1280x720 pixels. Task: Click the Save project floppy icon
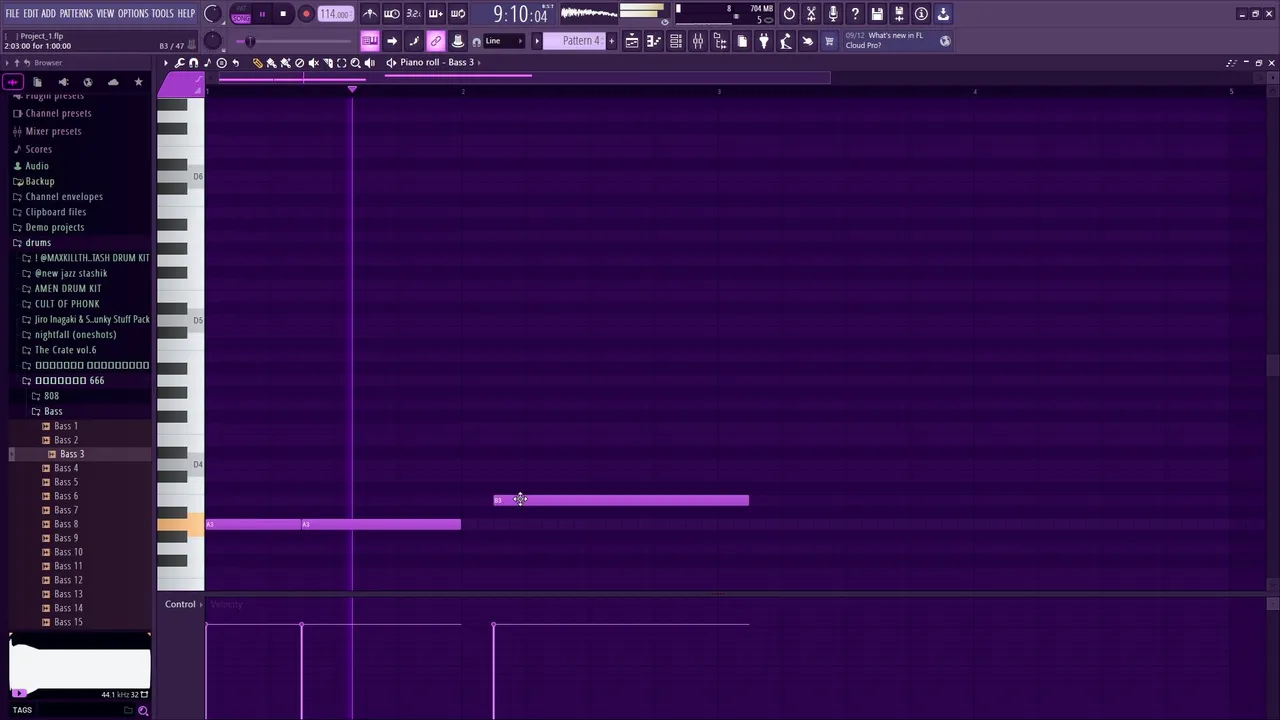tap(877, 14)
